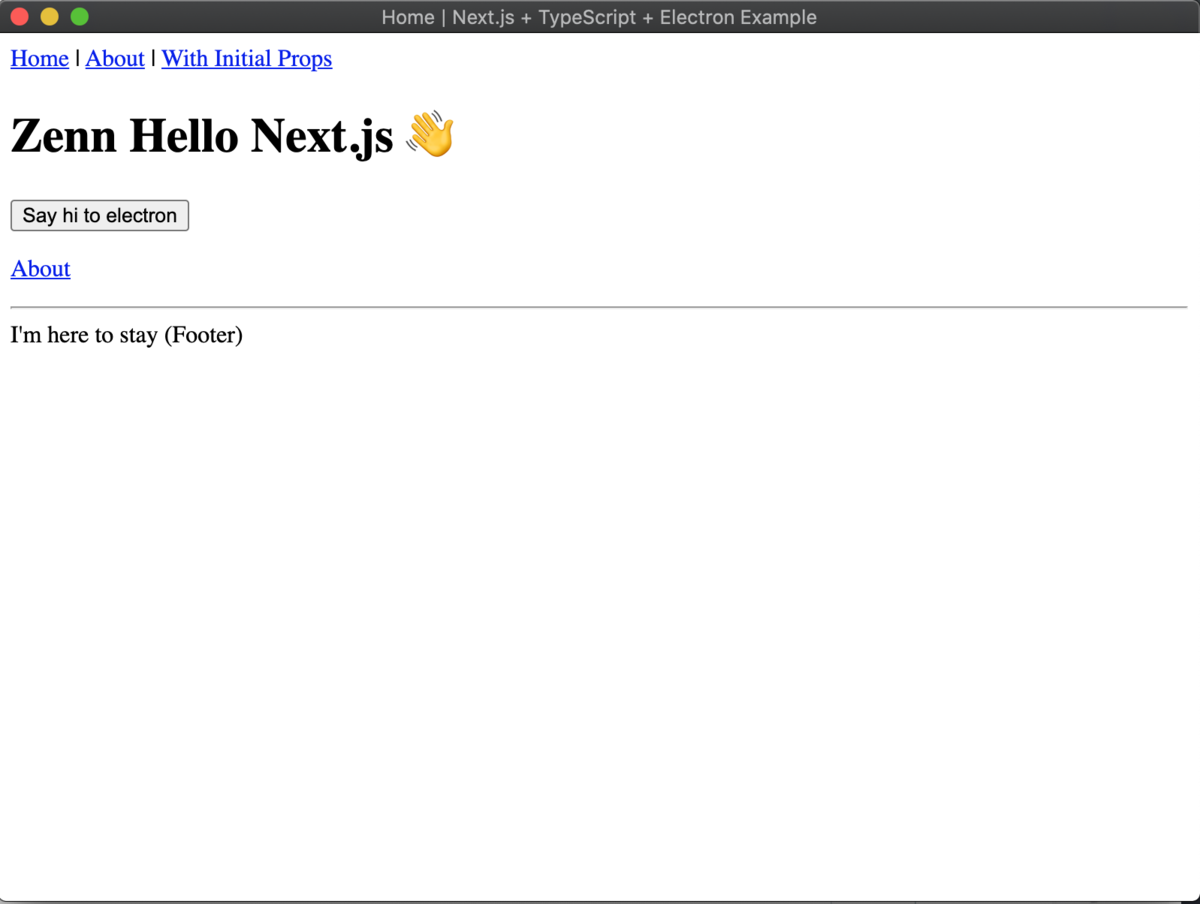Click the yellow minimize button
Screen dimensions: 1200x904
point(49,16)
